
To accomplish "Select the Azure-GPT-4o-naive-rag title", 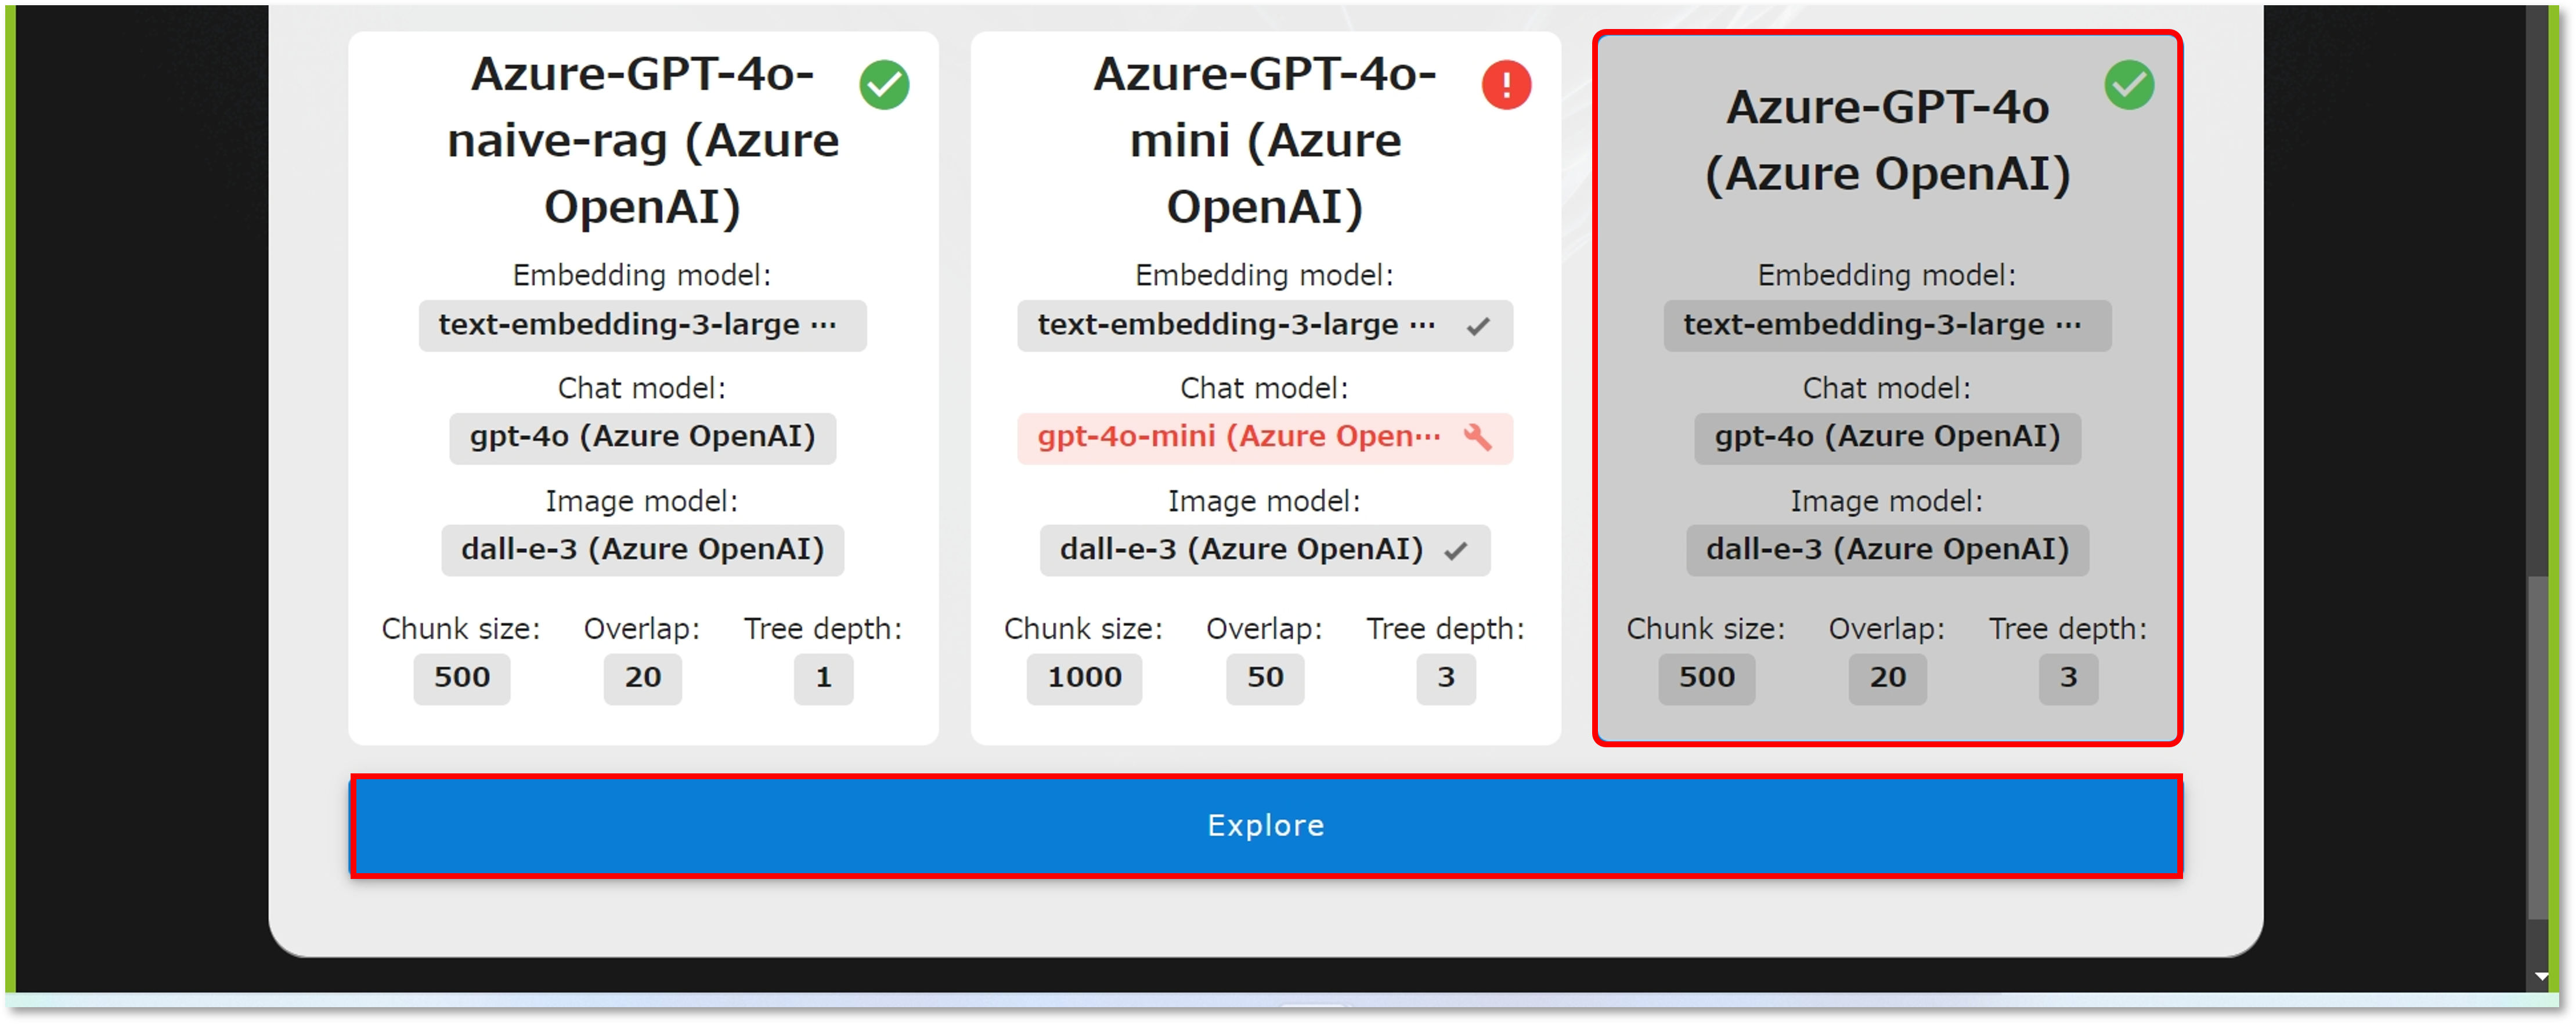I will [642, 140].
